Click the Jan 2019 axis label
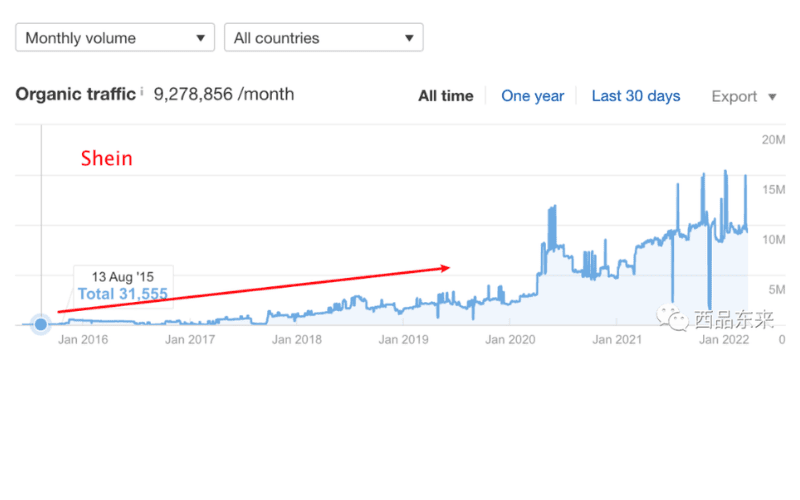800x500 pixels. (x=403, y=340)
